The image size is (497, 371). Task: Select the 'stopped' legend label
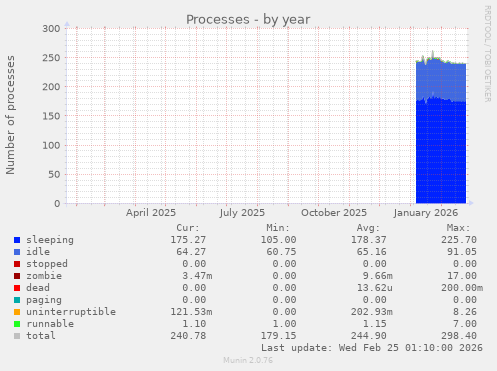pos(47,264)
